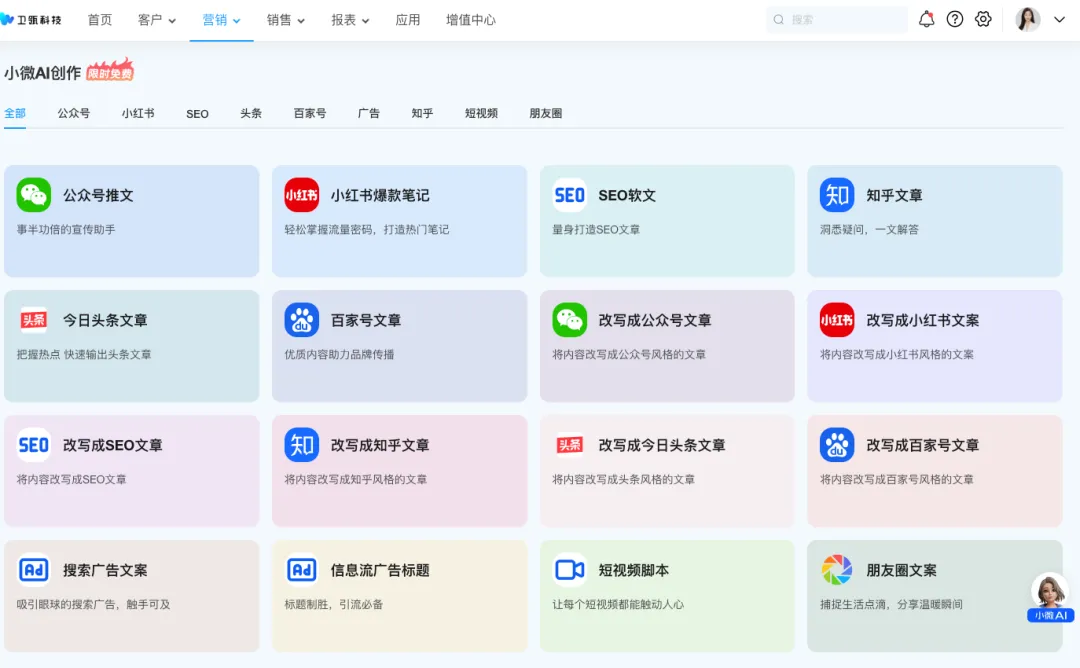
Task: Click the video camera icon on 短视频脚本
Action: (569, 570)
